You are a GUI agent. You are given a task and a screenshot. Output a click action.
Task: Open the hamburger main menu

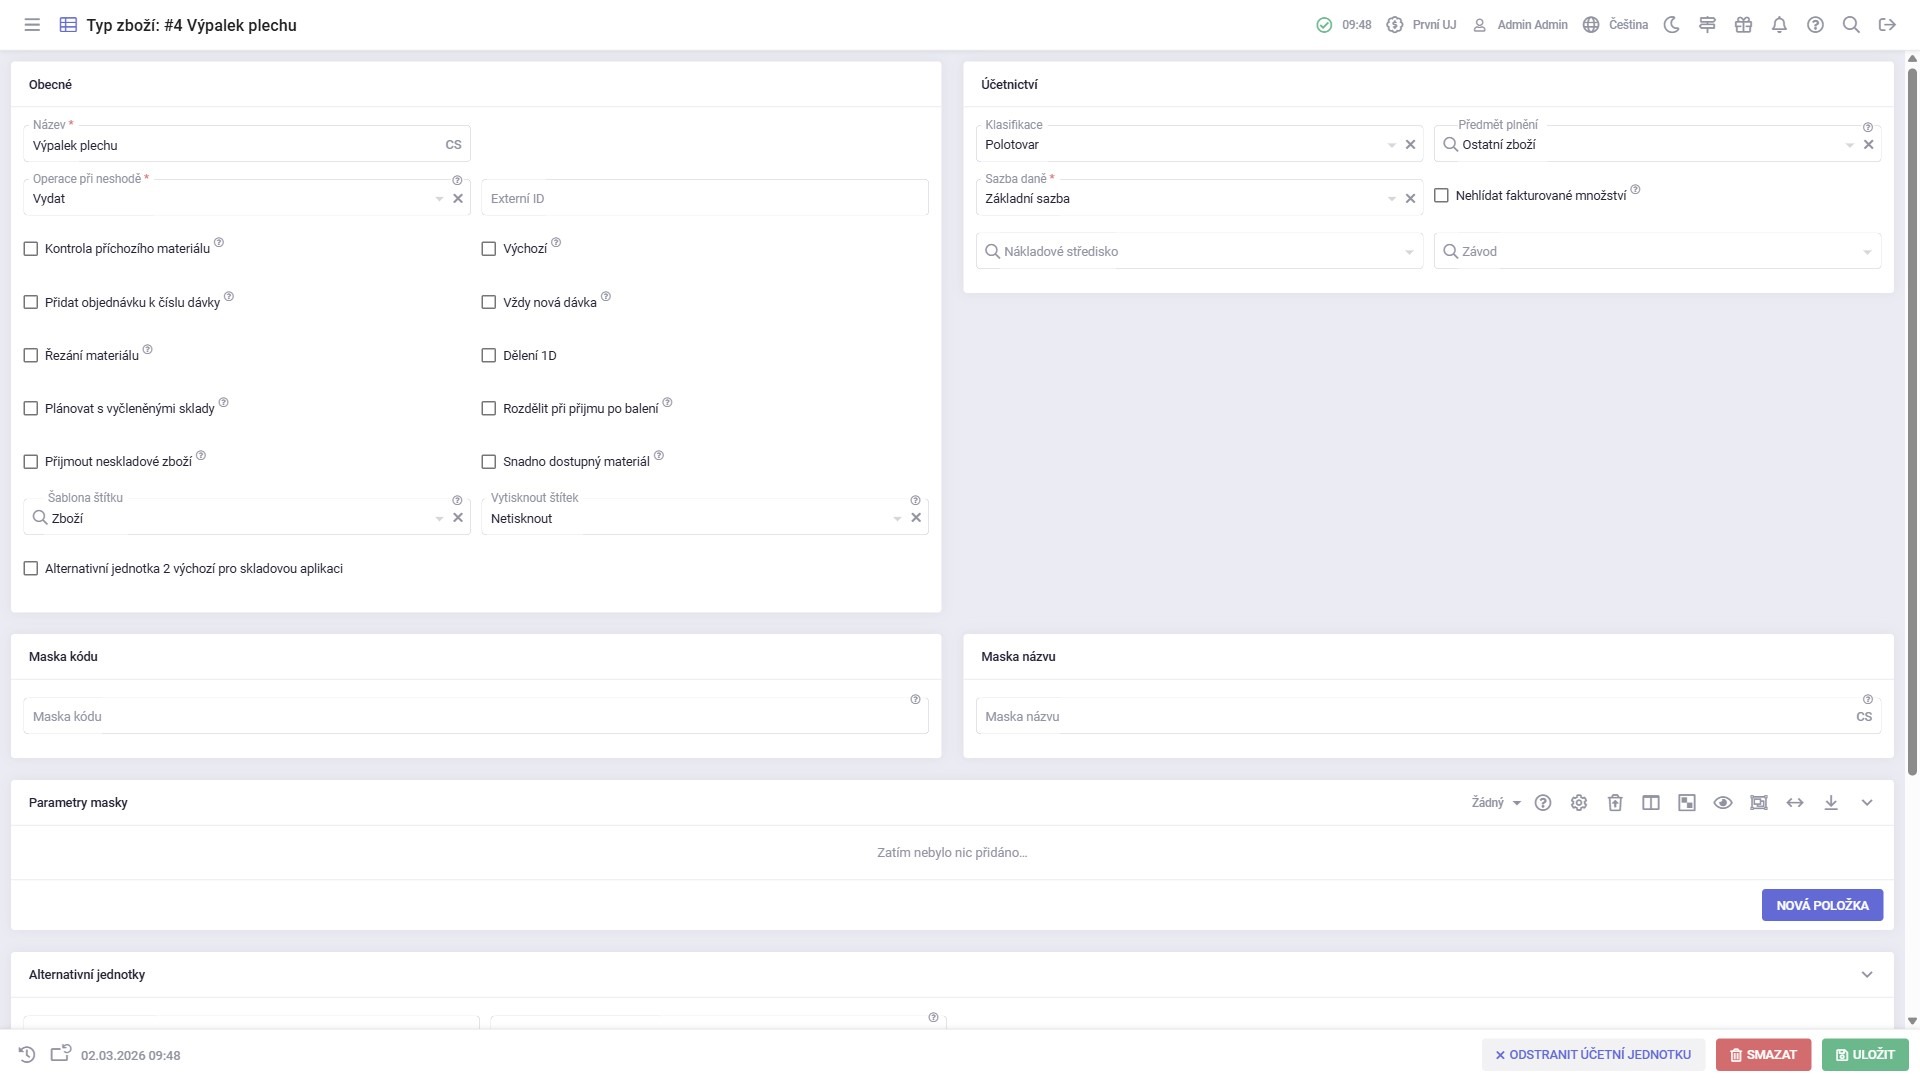32,25
